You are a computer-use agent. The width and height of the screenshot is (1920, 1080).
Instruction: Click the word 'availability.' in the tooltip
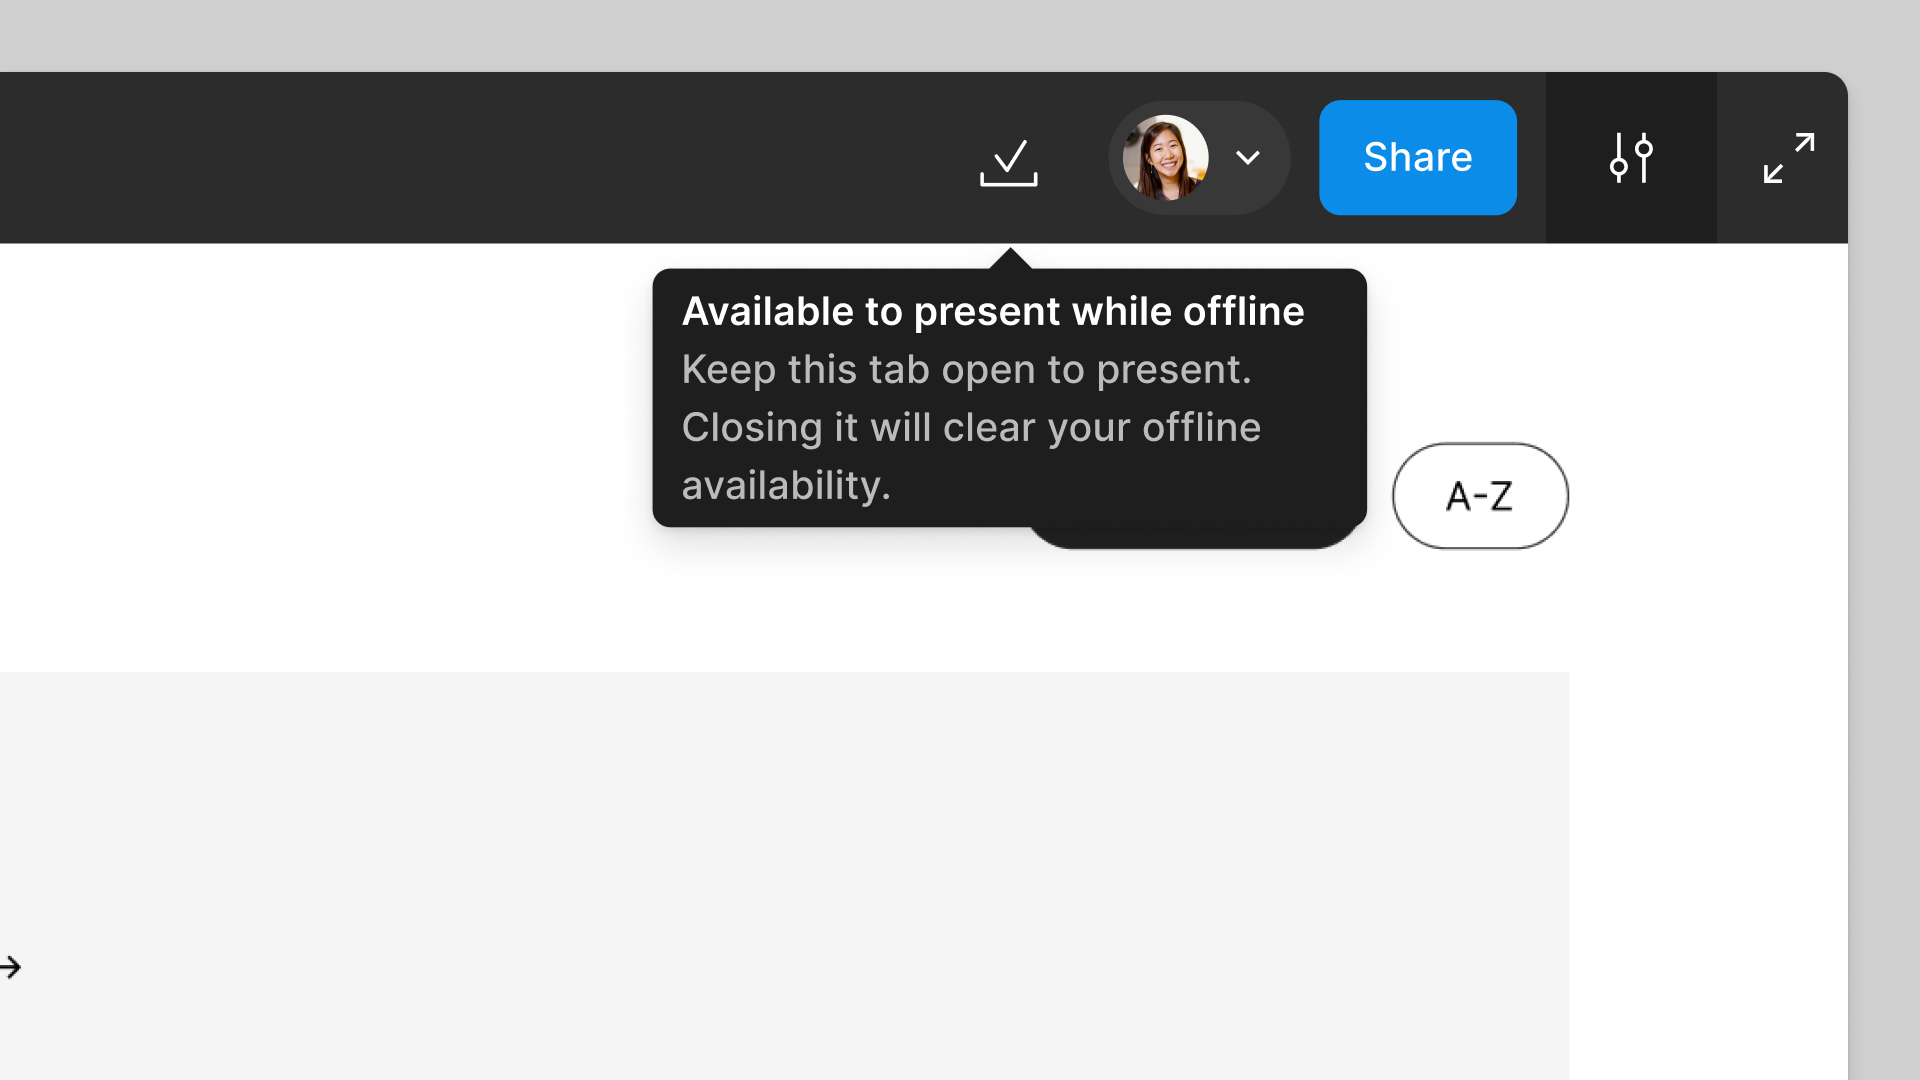click(785, 486)
